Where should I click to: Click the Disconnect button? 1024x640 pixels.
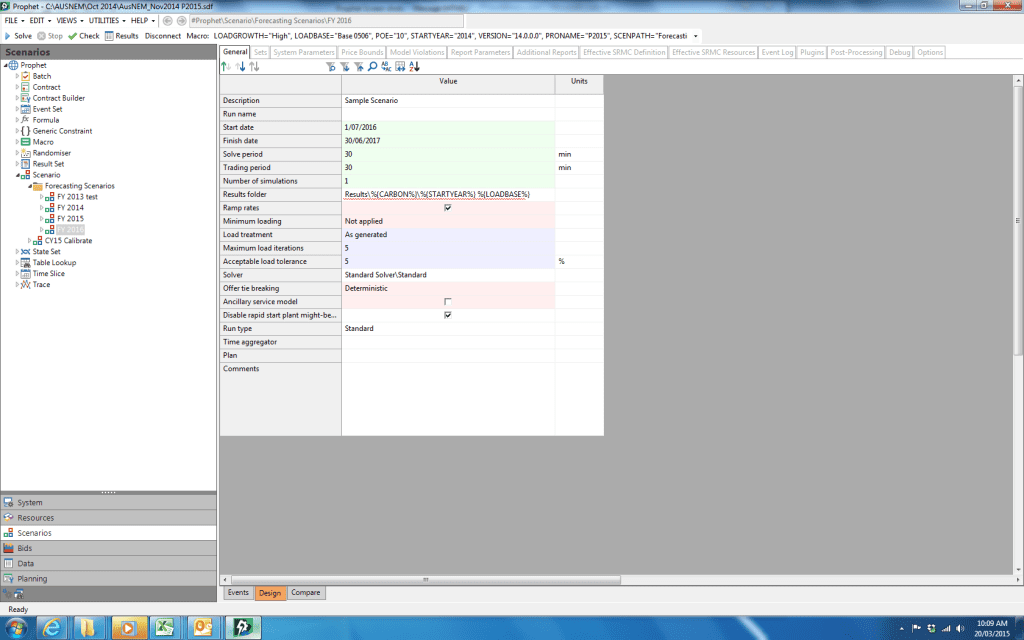click(x=163, y=34)
